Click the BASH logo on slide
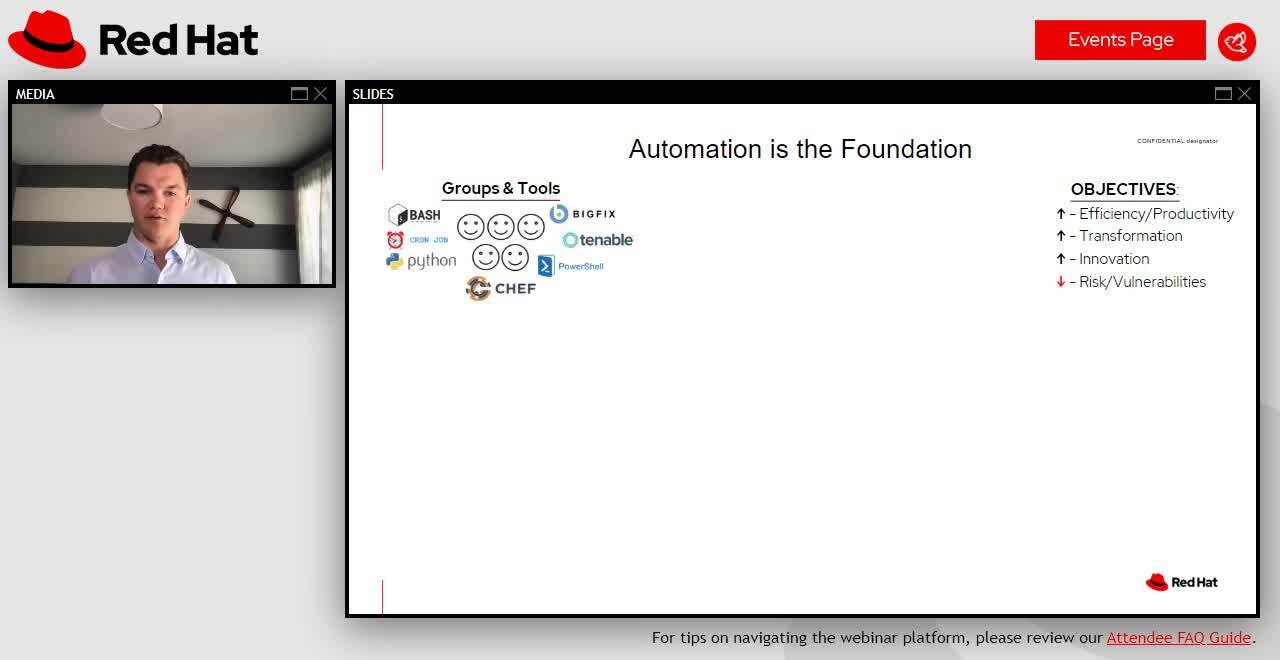The image size is (1280, 660). (x=414, y=215)
